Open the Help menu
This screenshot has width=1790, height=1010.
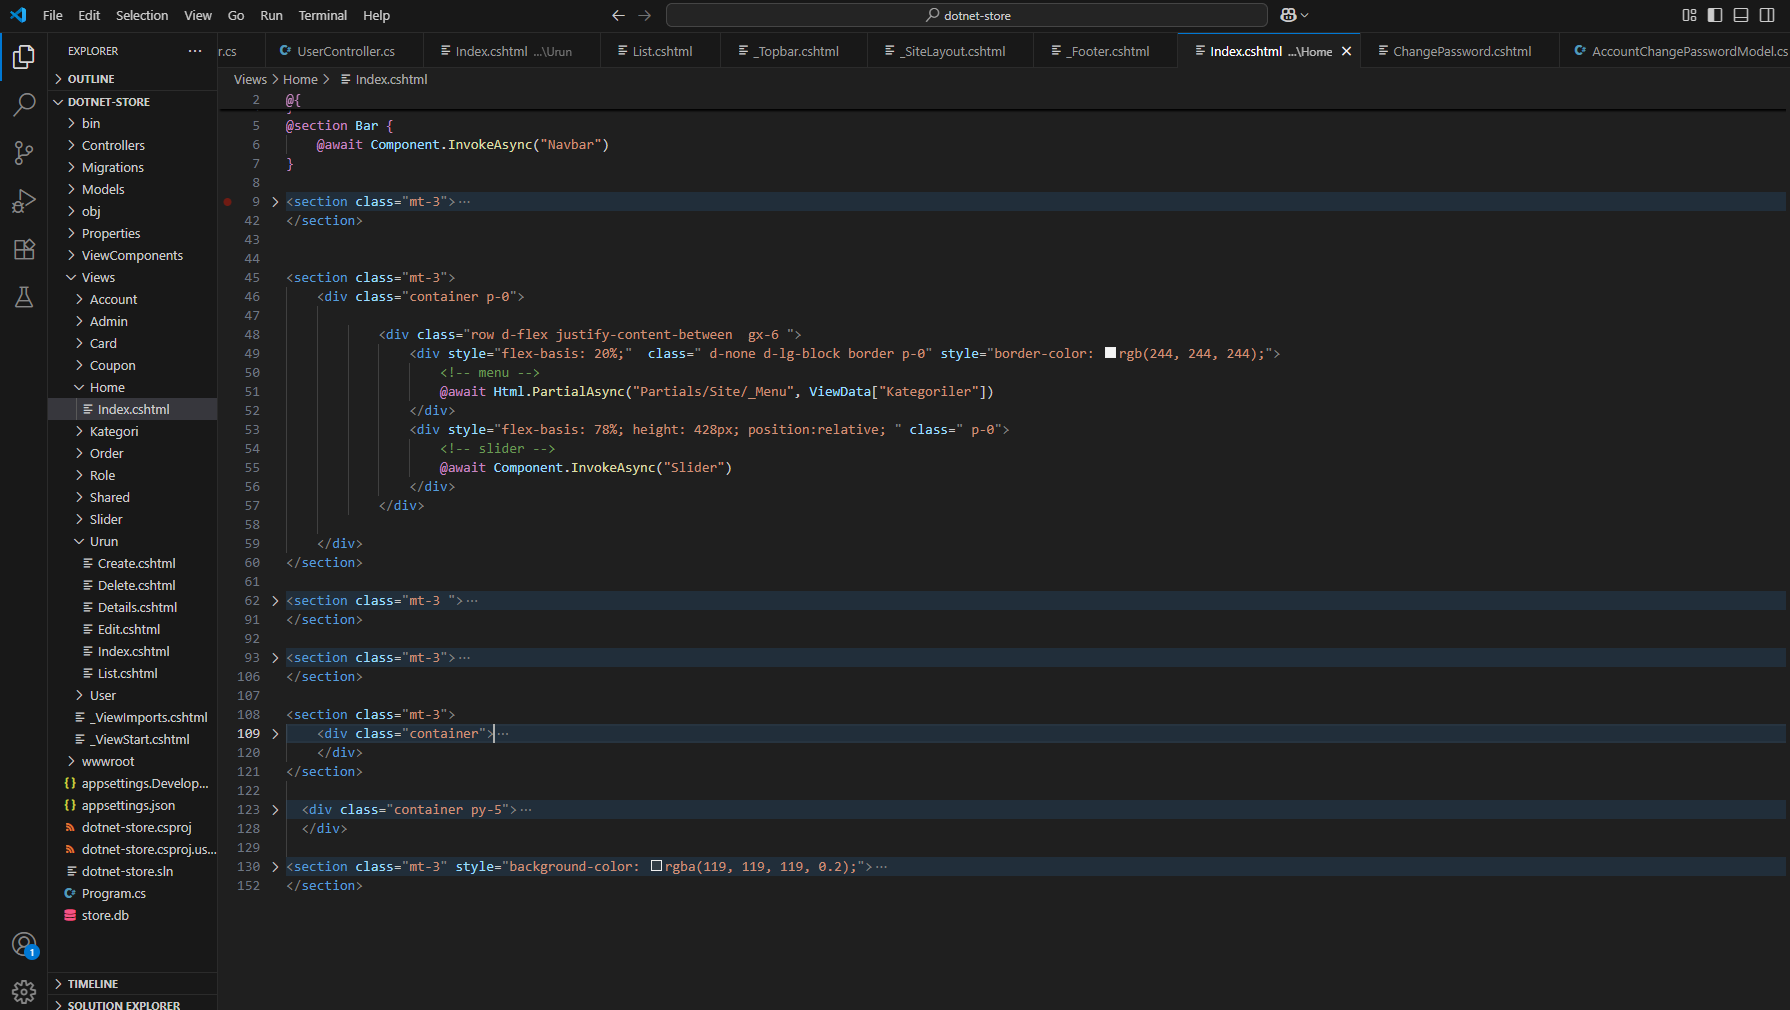pos(376,15)
